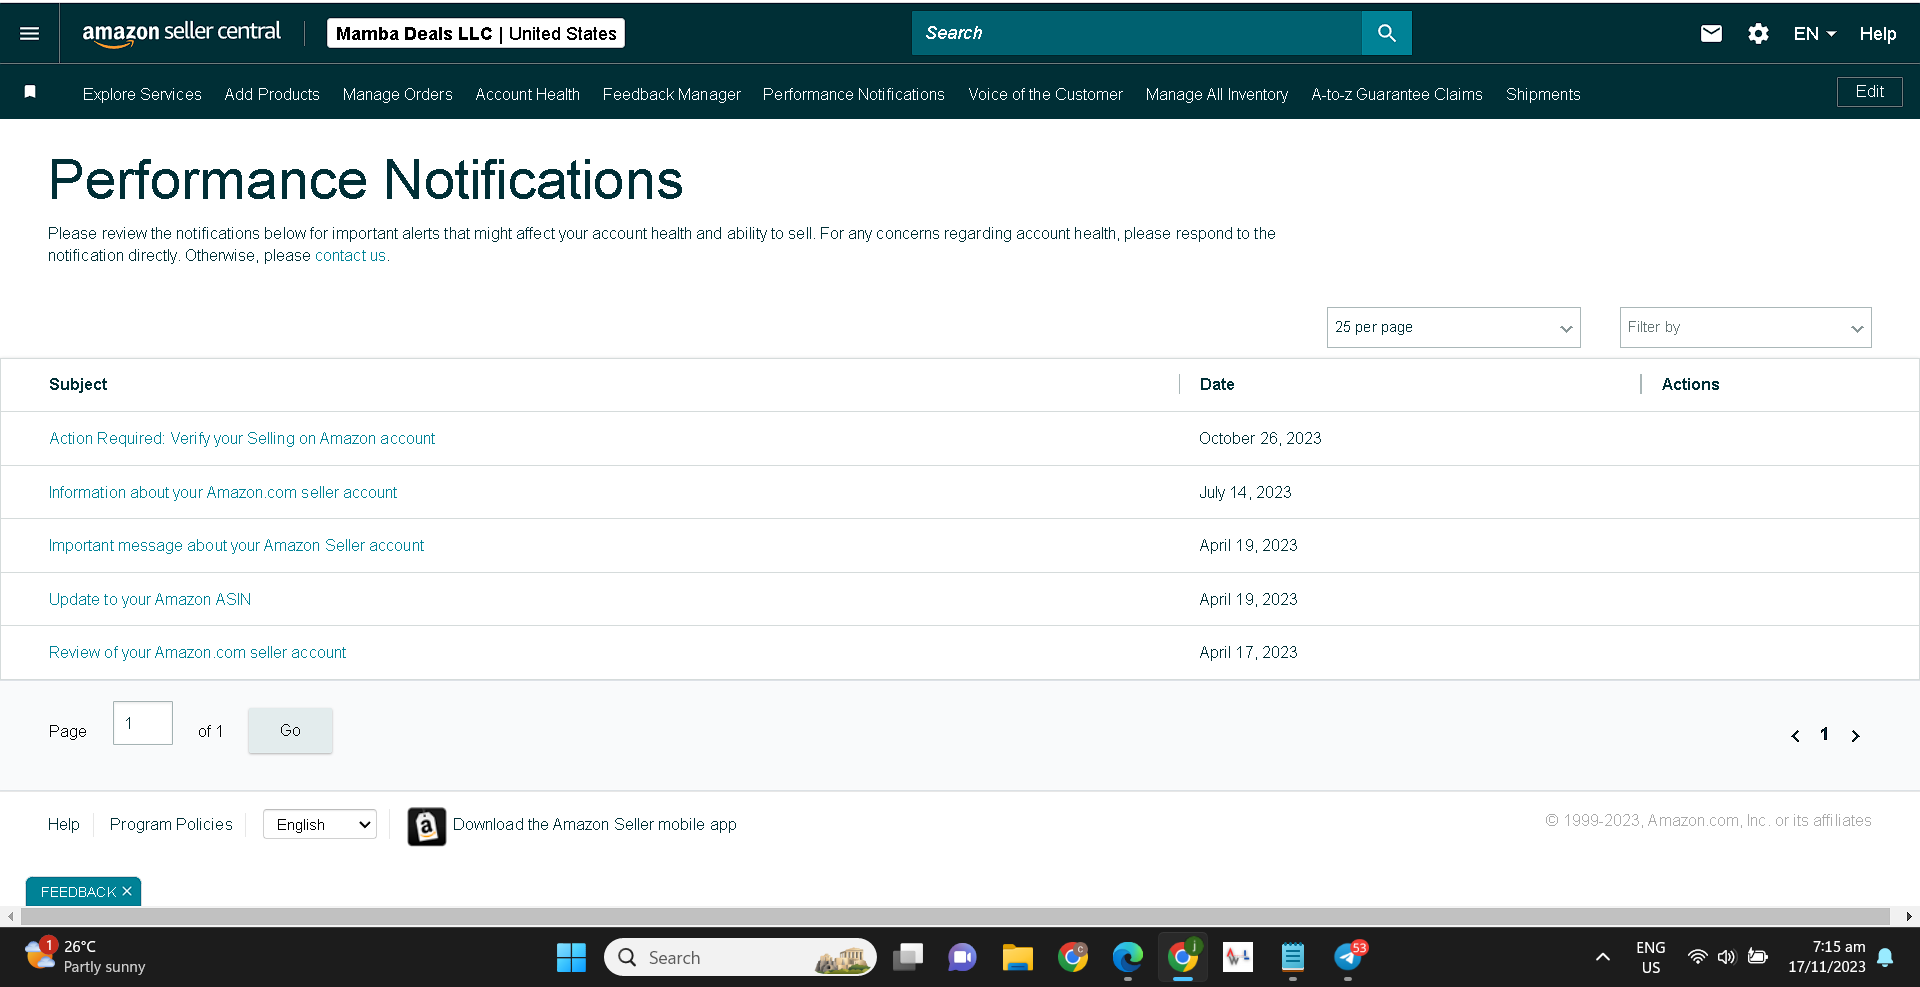
Task: Open Voice of the Customer
Action: pos(1045,94)
